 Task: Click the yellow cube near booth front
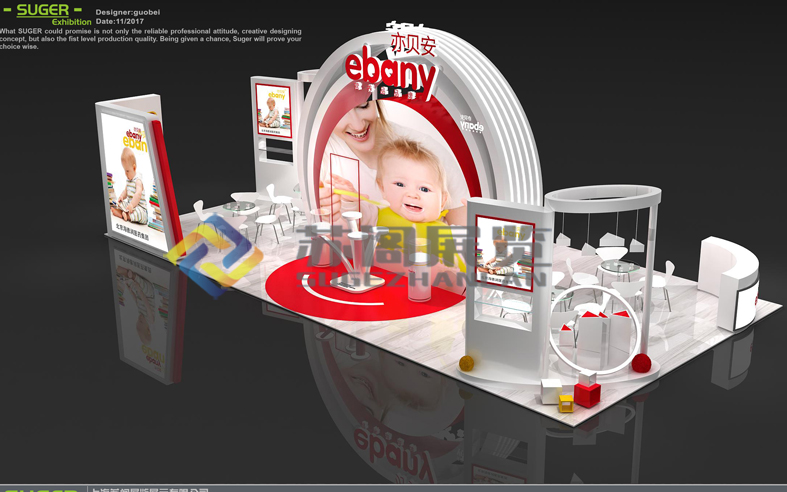(x=566, y=404)
